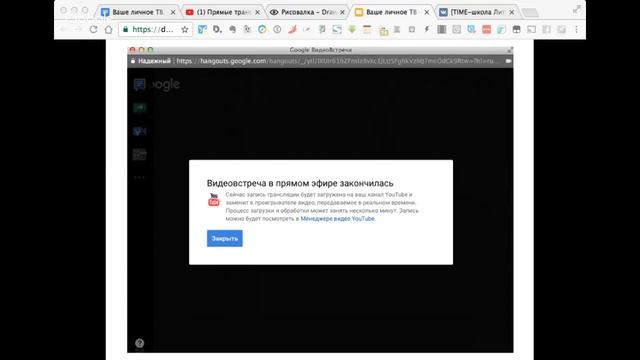Click the red chili pepper extension icon
Viewport: 640px width, 360px height.
pyautogui.click(x=292, y=29)
